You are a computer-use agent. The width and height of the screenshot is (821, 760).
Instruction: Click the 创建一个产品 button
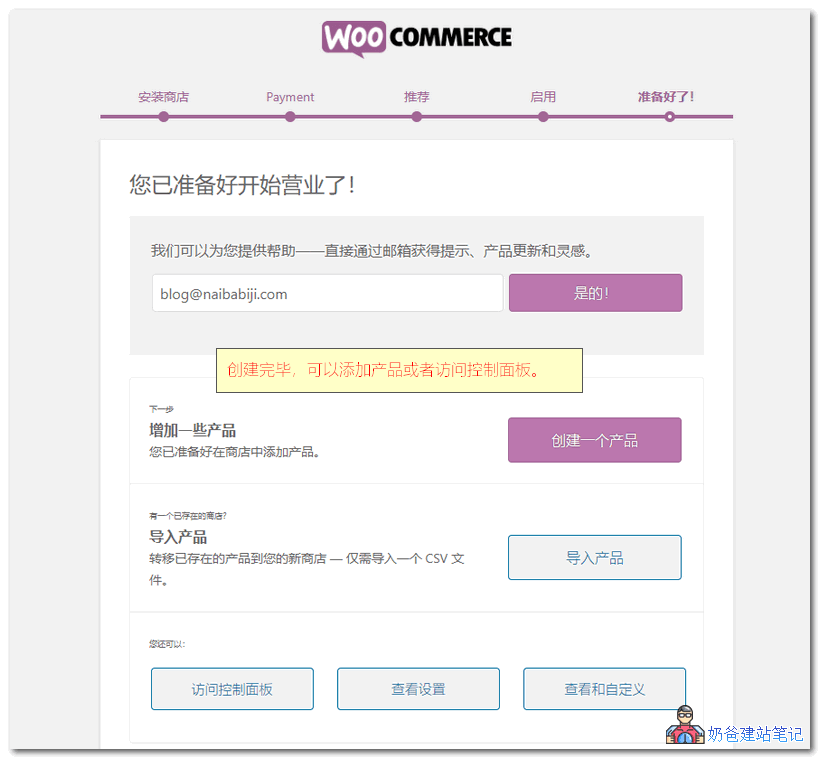pos(594,440)
